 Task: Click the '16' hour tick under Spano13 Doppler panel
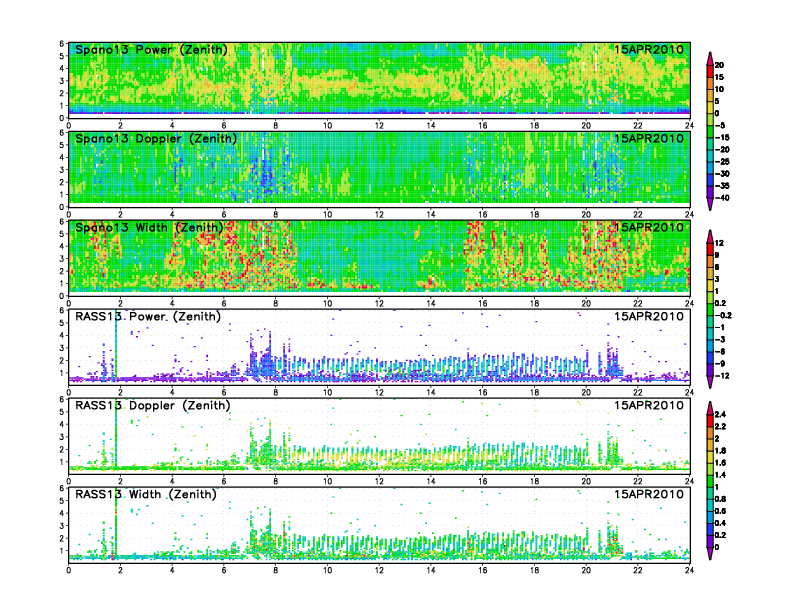pyautogui.click(x=482, y=214)
